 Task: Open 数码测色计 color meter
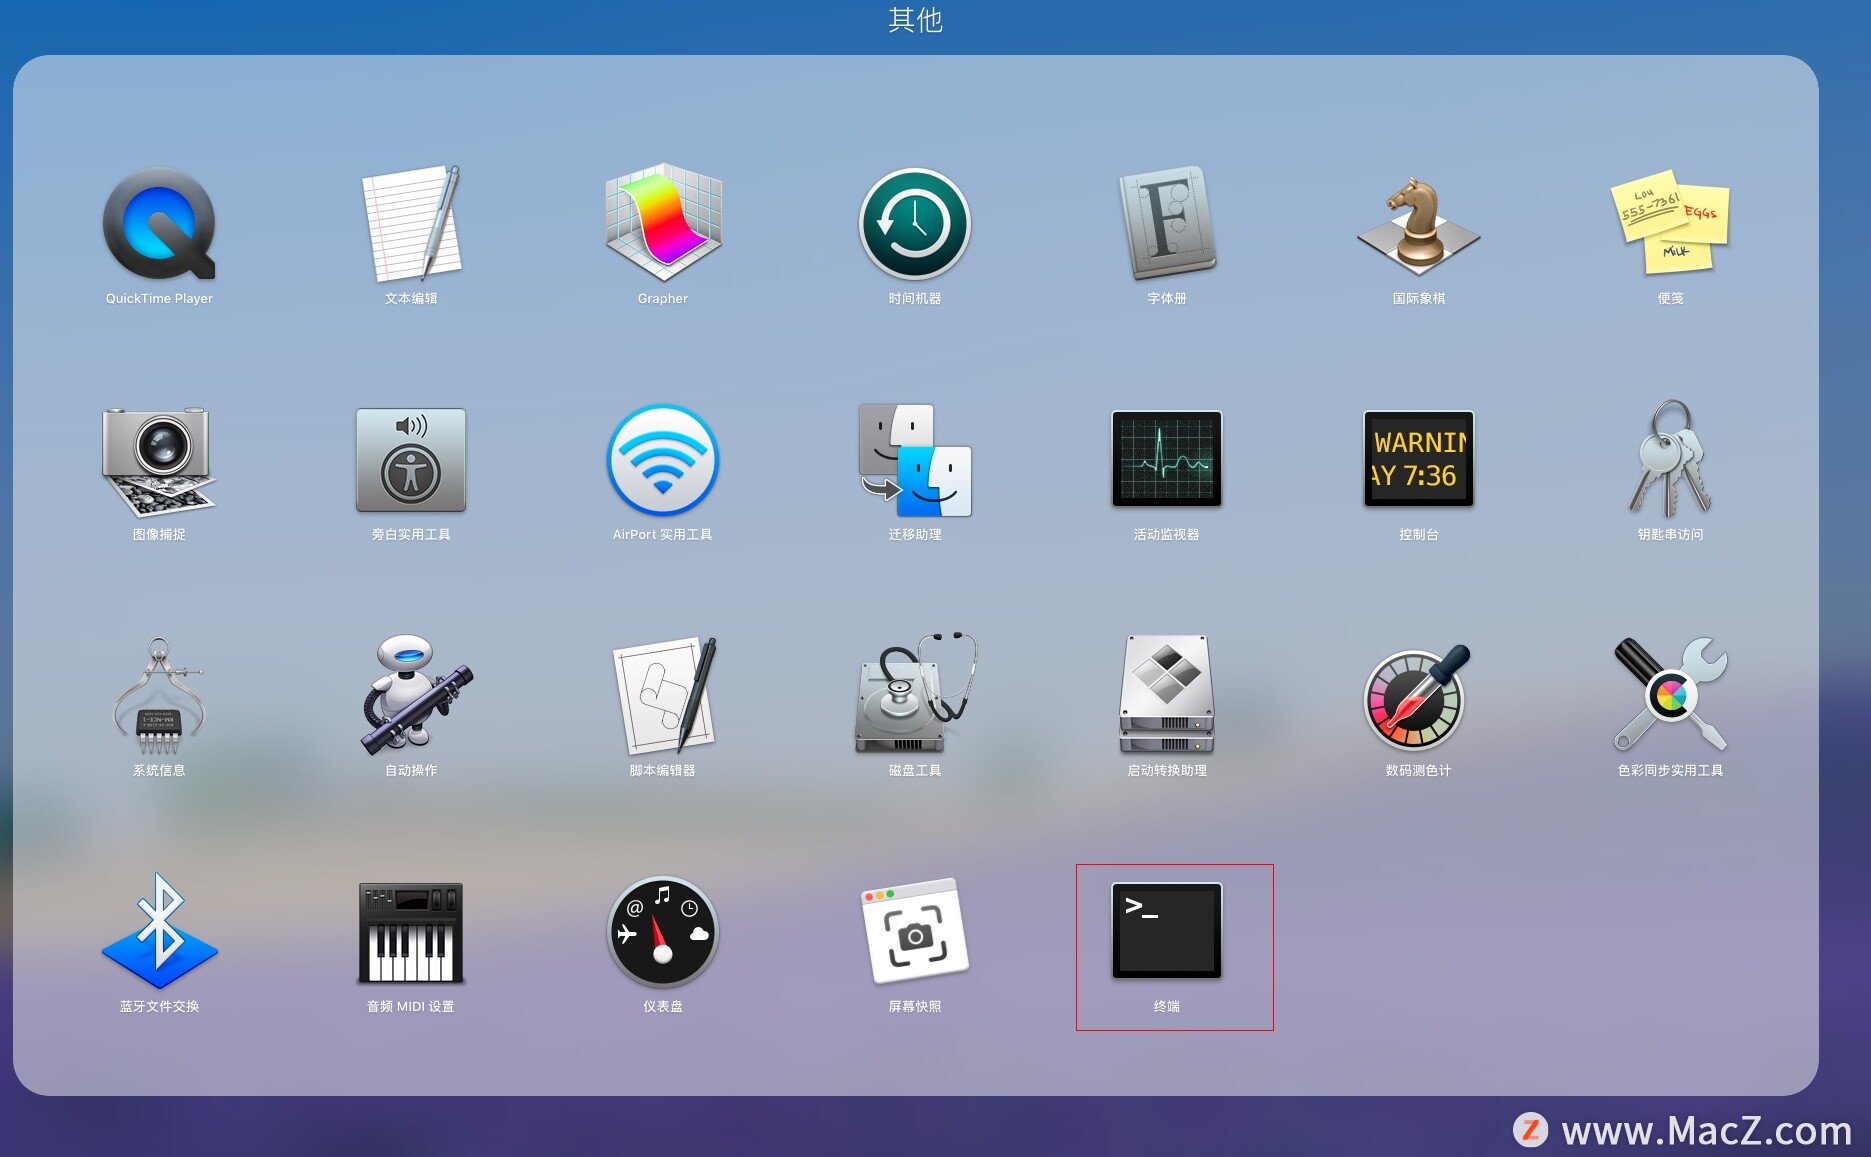(x=1419, y=696)
